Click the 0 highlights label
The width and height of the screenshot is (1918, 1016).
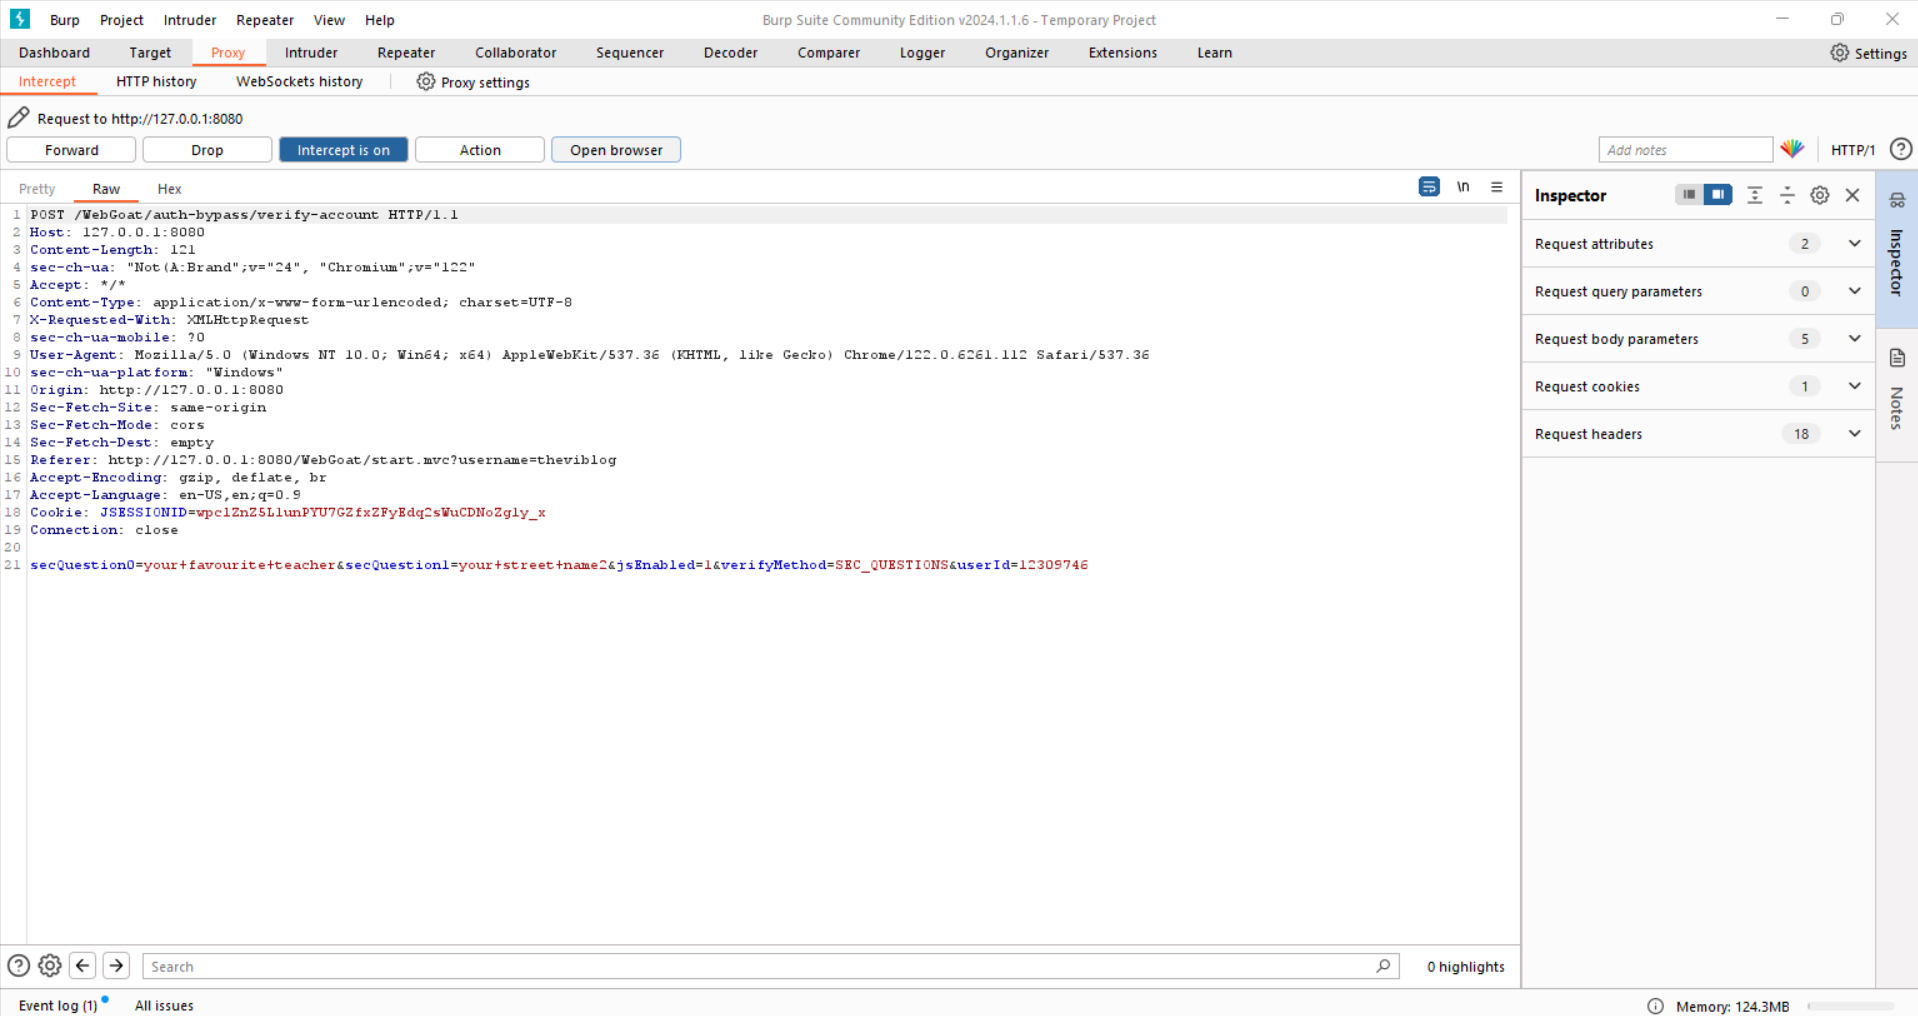pos(1465,967)
